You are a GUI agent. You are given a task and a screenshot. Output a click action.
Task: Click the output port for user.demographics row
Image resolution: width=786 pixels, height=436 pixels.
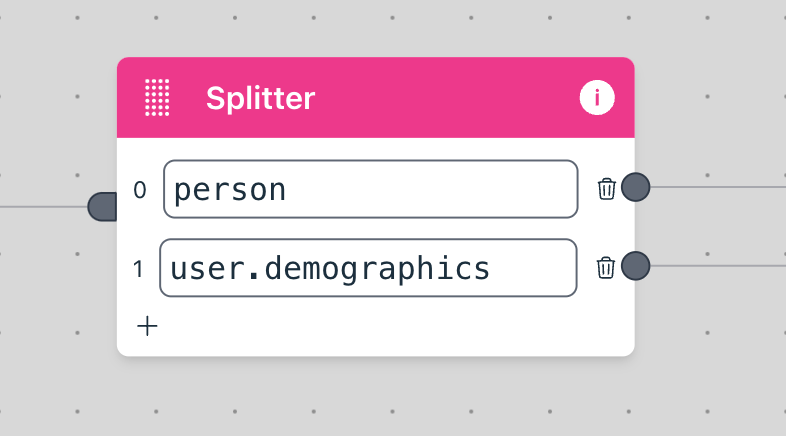[x=636, y=266]
